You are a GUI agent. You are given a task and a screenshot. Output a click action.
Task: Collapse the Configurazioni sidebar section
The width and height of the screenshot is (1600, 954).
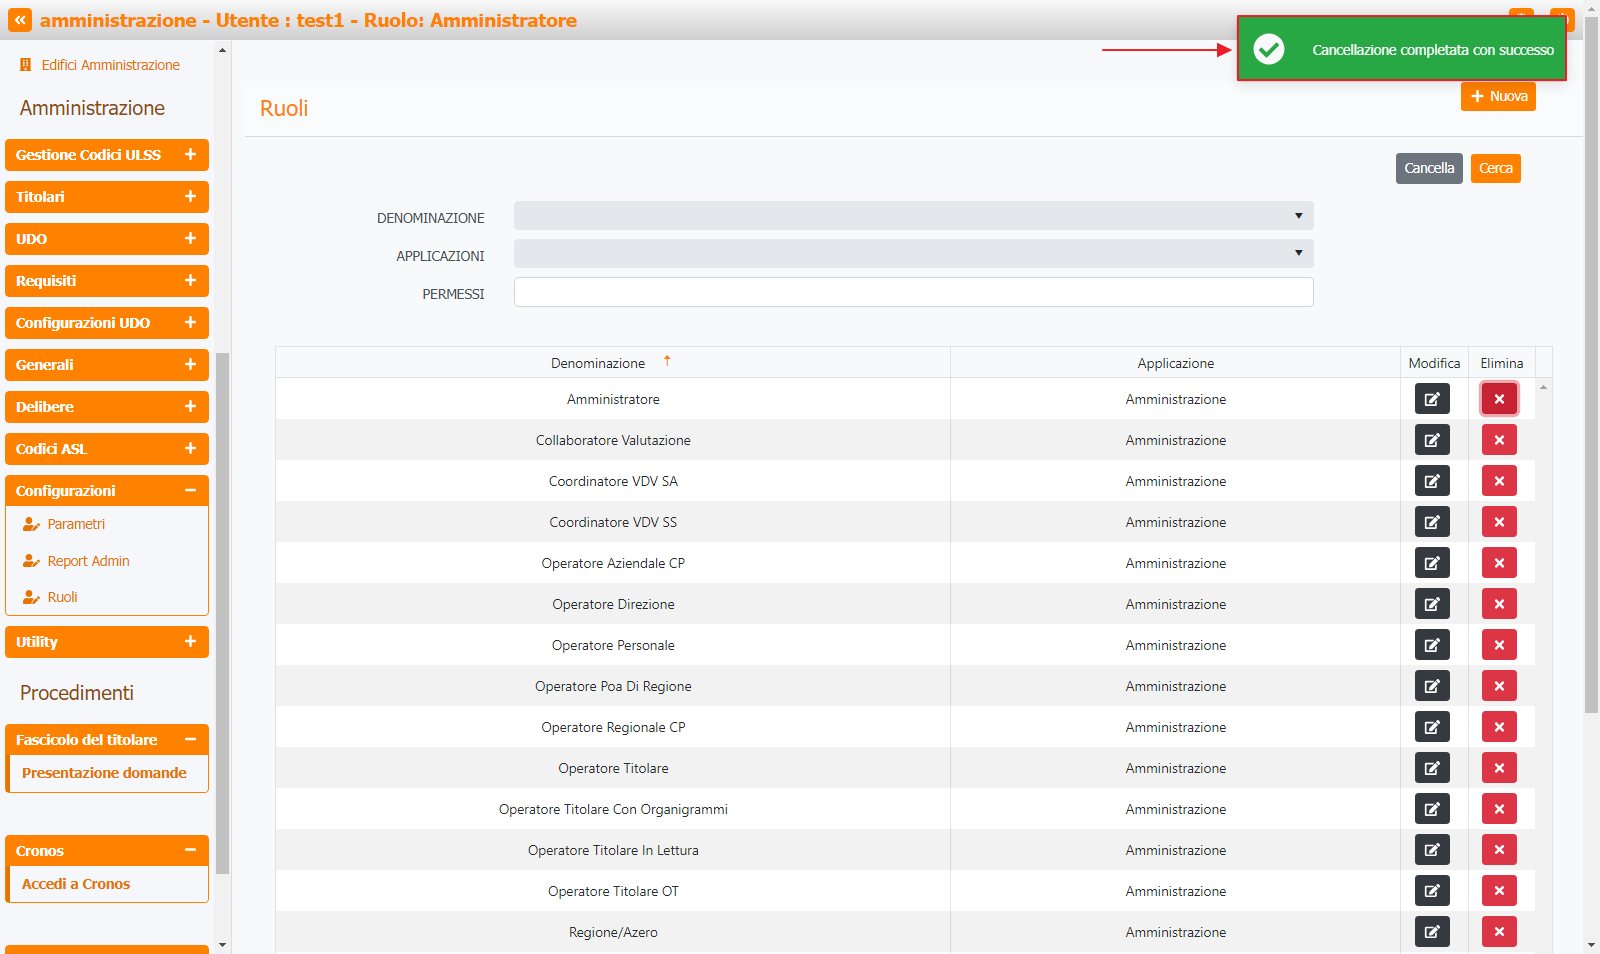pyautogui.click(x=190, y=490)
